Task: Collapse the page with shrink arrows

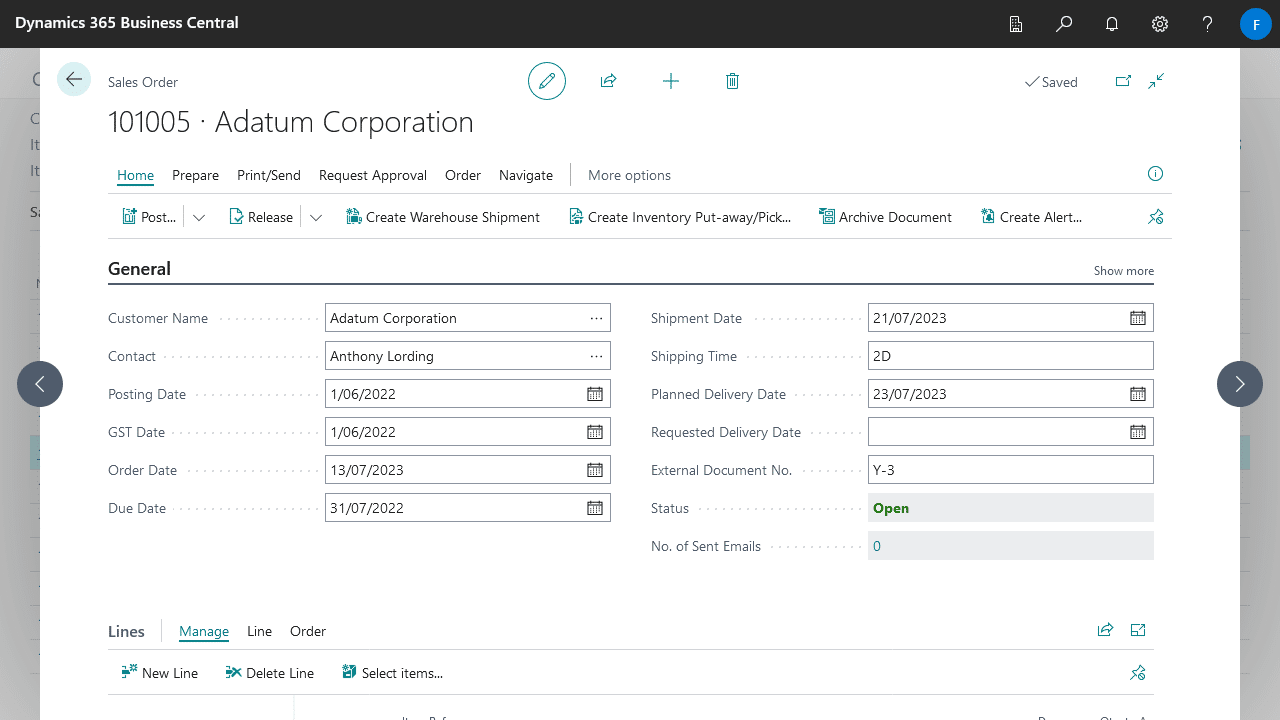Action: coord(1156,81)
